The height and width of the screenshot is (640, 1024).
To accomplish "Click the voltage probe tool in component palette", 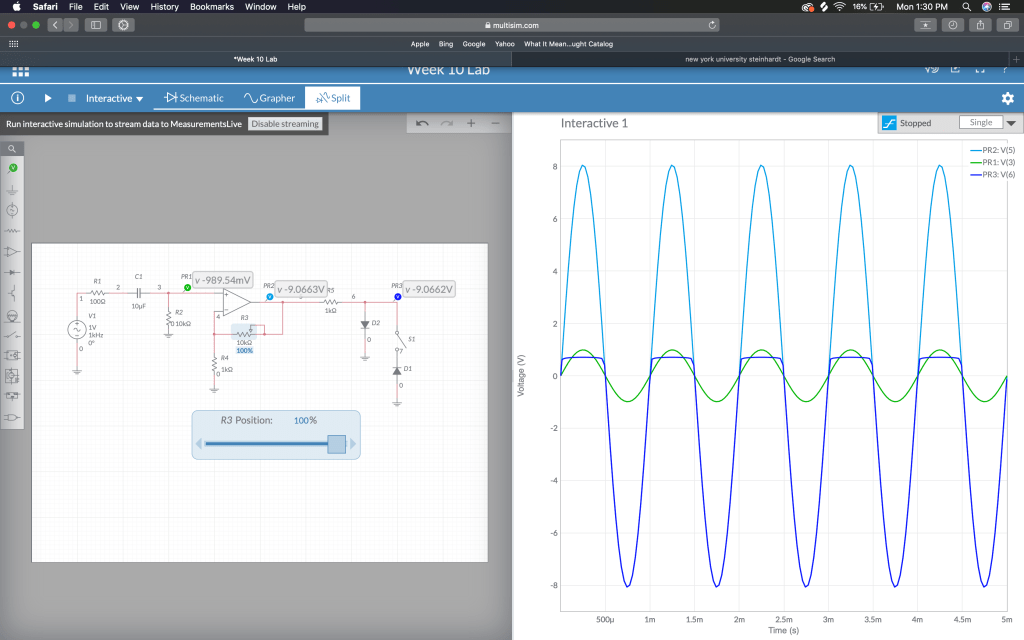I will [x=13, y=168].
